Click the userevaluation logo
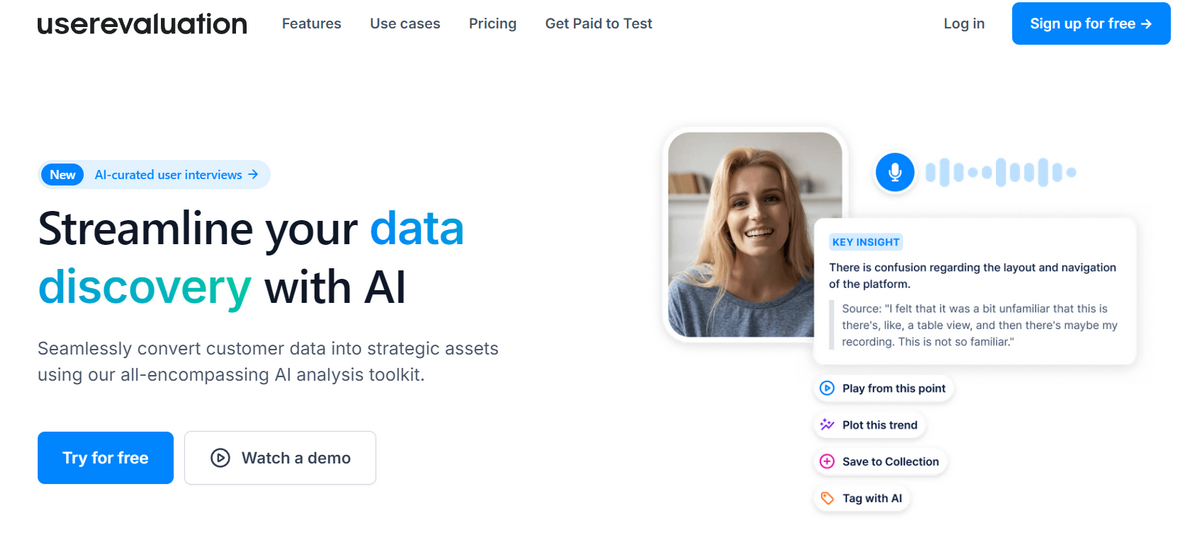Image resolution: width=1200 pixels, height=557 pixels. 142,24
